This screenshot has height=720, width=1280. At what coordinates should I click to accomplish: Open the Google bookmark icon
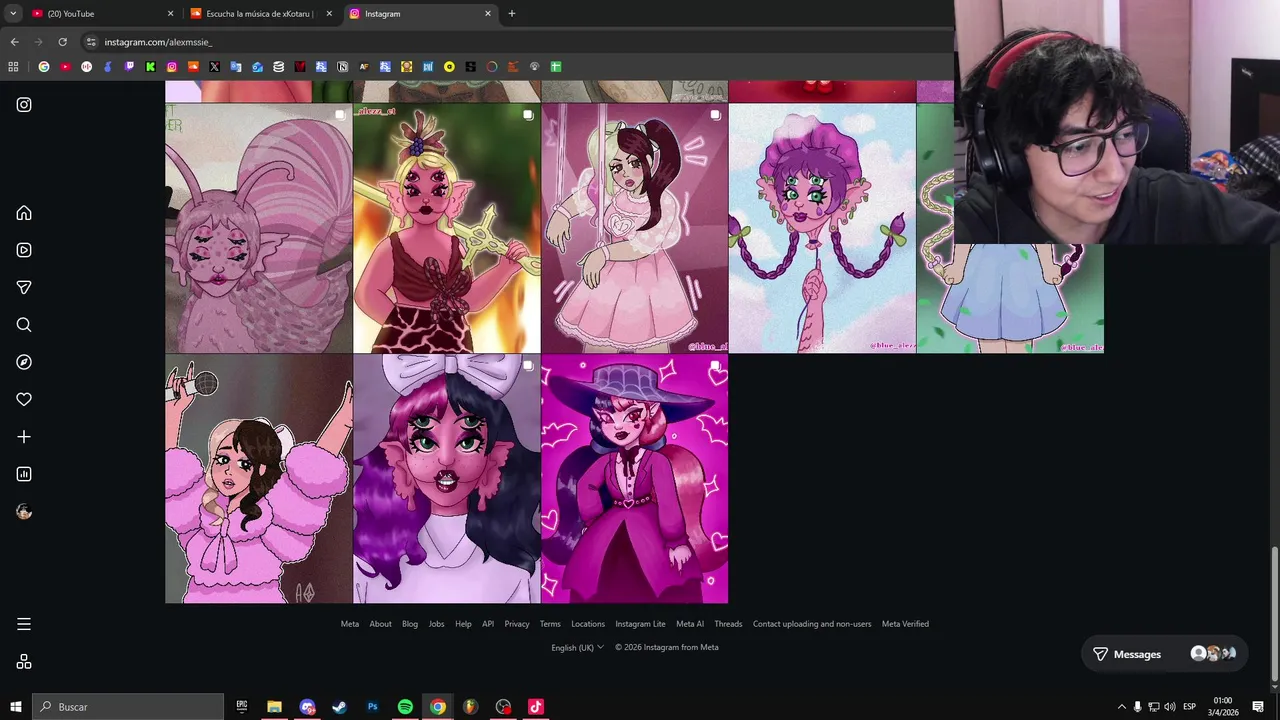[x=43, y=67]
